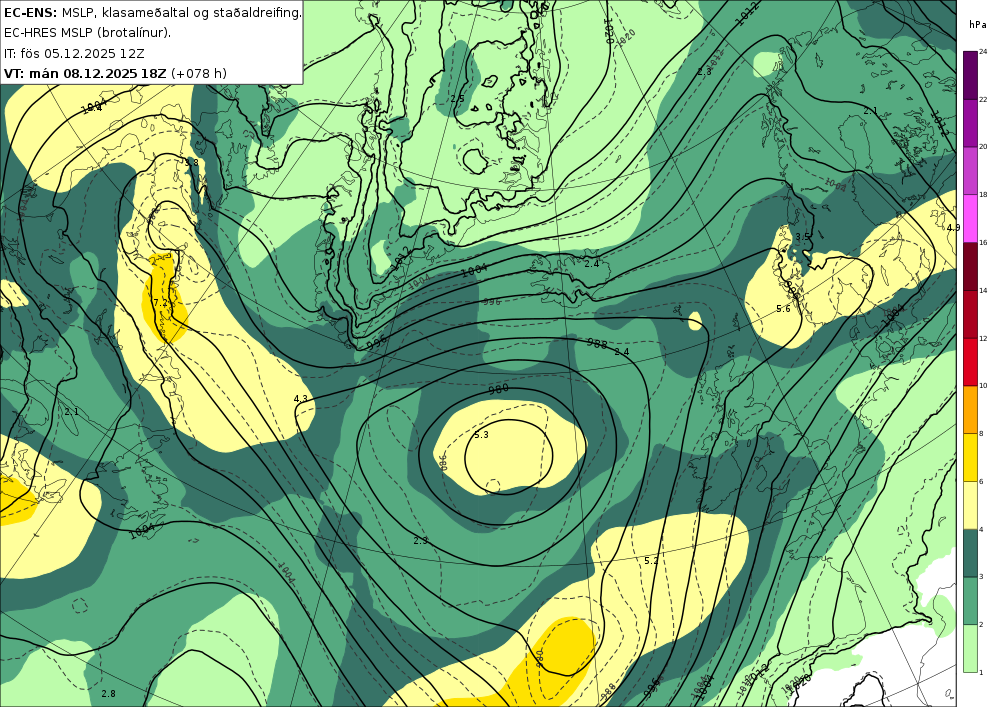Select the orange 8–10 hPa legend swatch

pos(969,410)
